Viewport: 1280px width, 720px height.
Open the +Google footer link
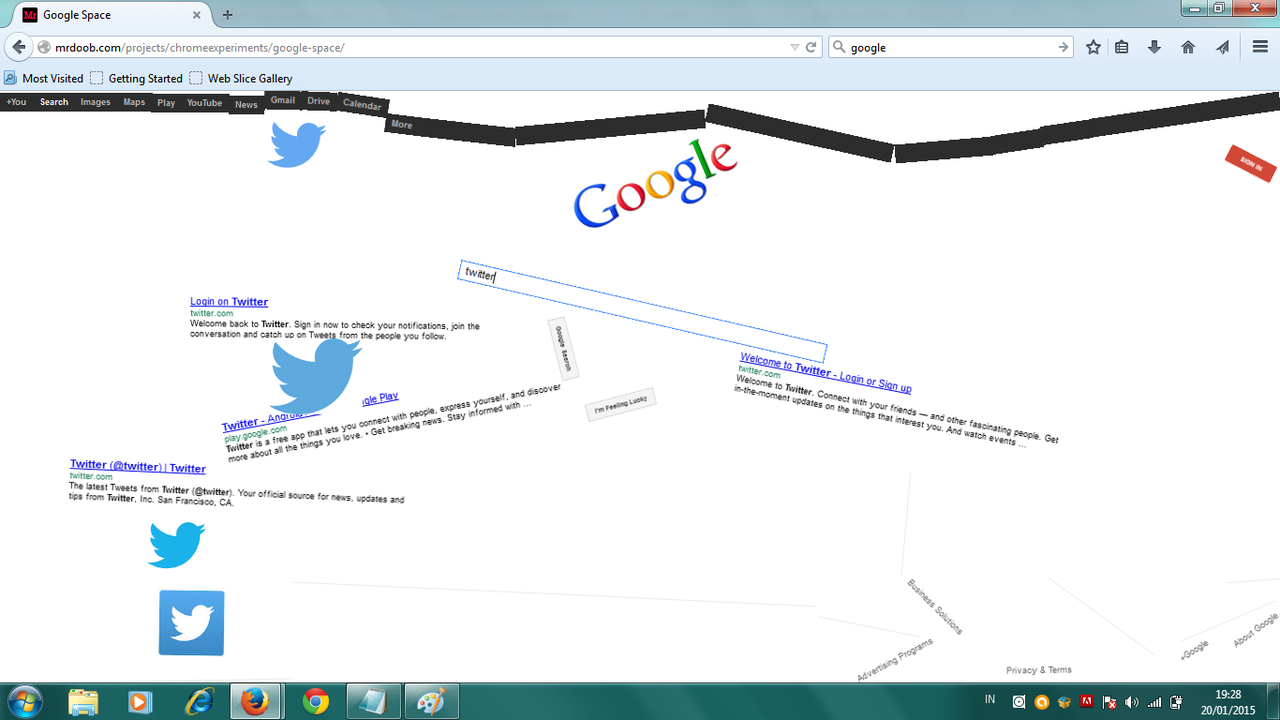pos(1194,649)
